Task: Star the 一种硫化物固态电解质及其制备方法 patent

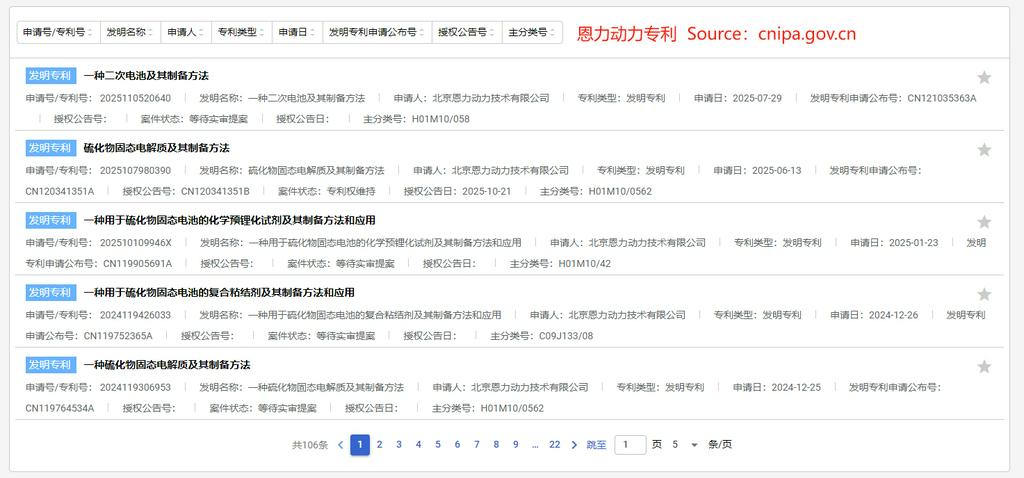Action: [x=984, y=366]
